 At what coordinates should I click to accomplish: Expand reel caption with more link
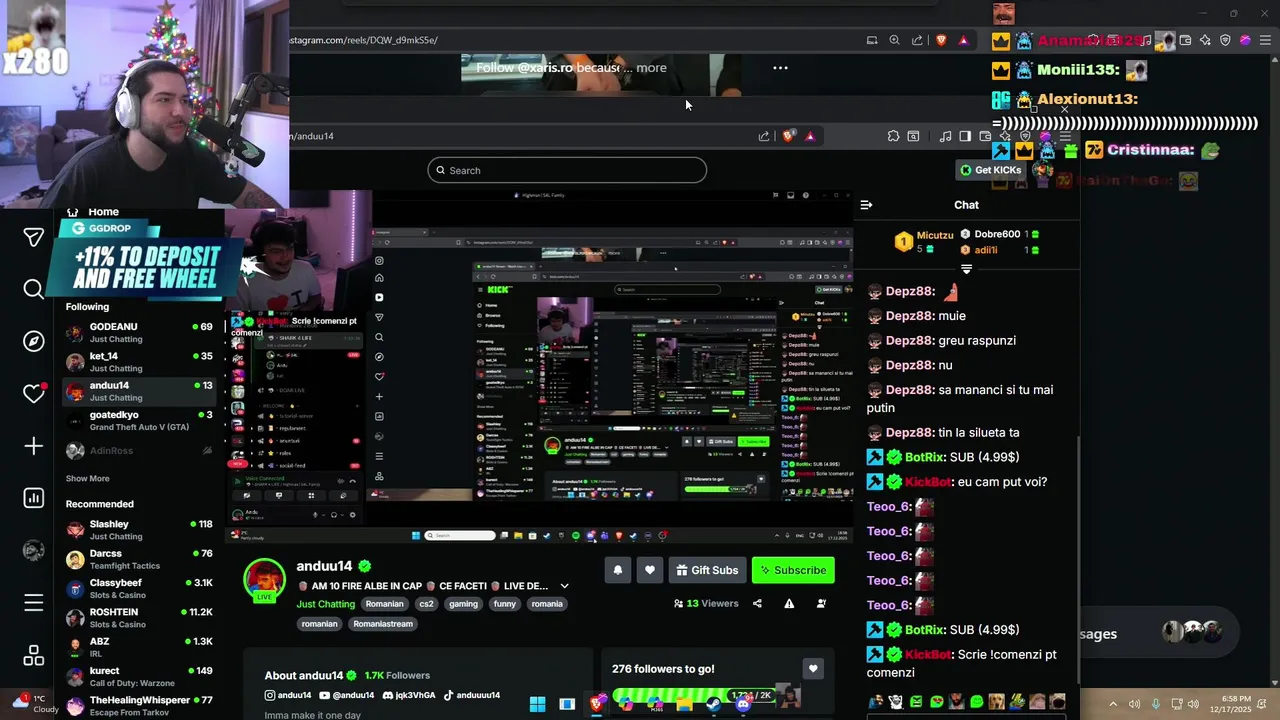651,68
